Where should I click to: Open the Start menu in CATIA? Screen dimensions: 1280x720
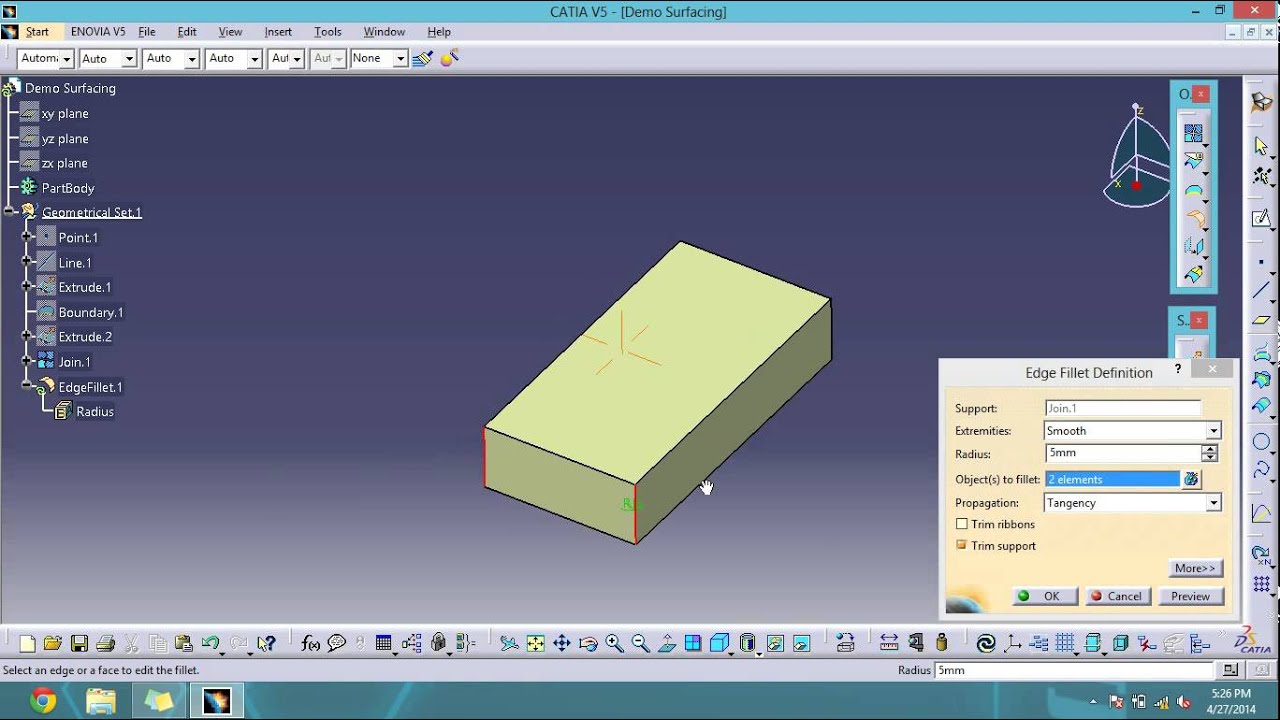37,32
